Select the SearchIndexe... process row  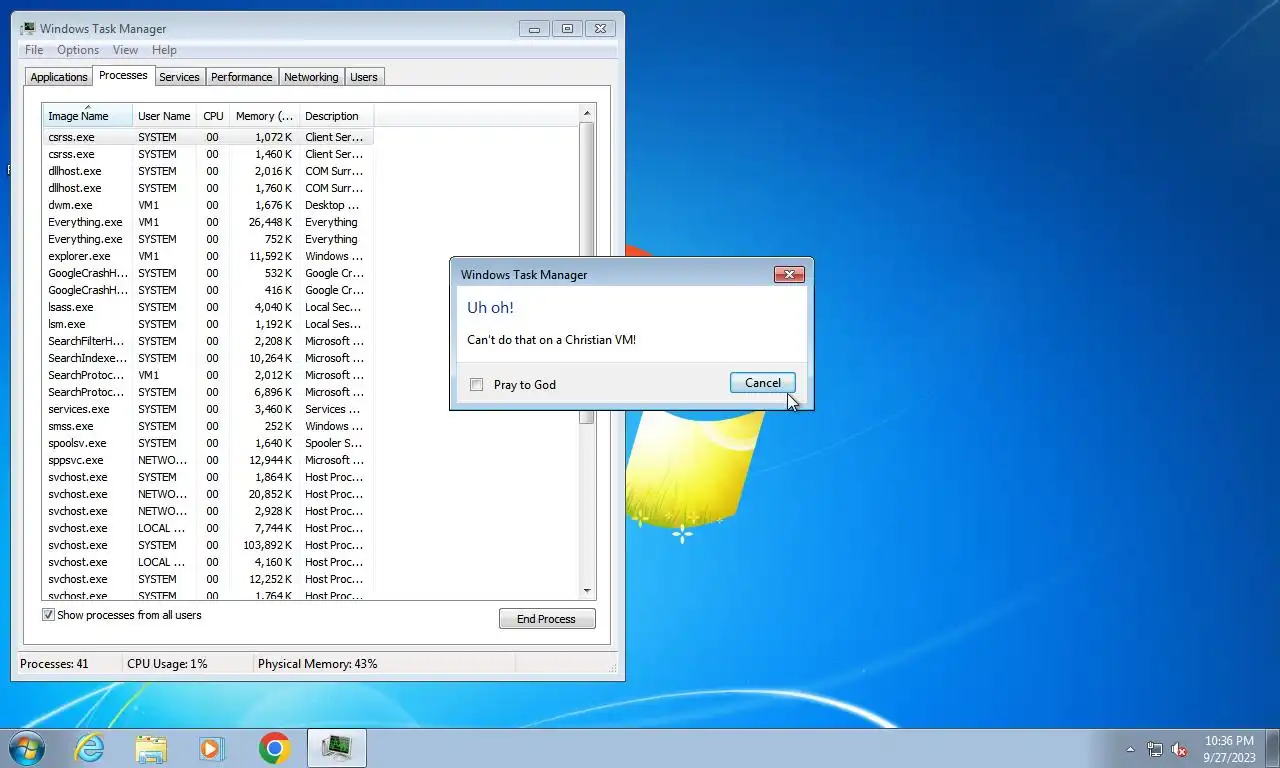pos(208,358)
